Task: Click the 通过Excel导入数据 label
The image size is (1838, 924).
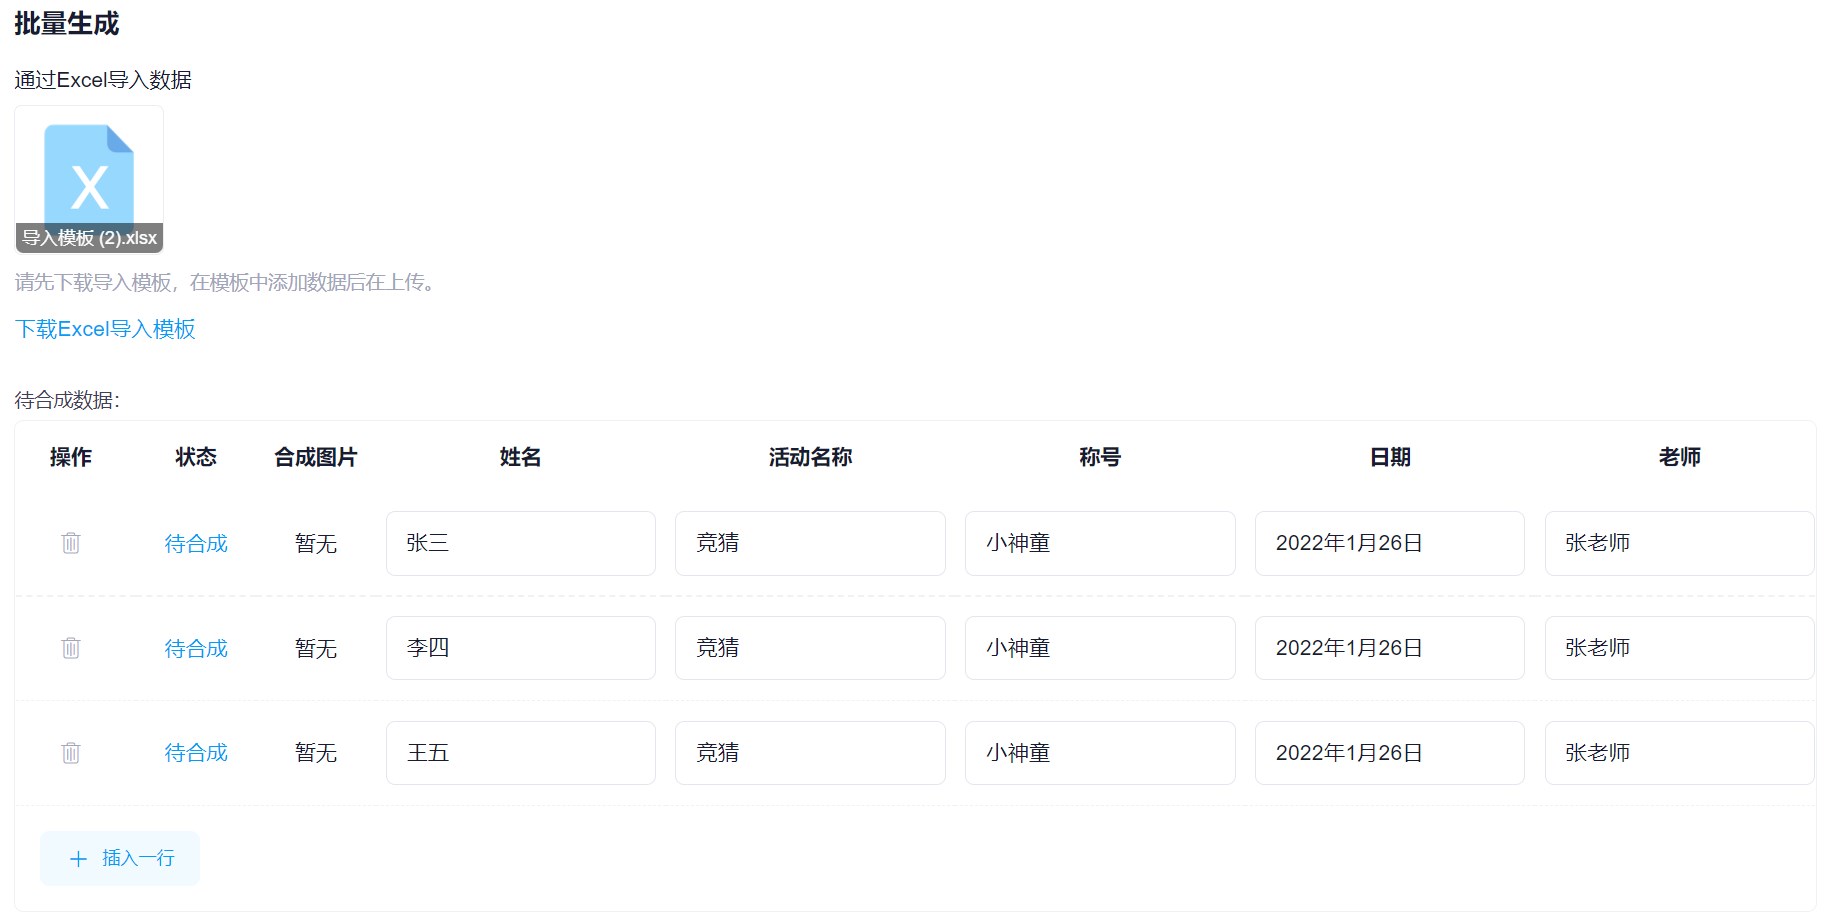Action: 103,80
